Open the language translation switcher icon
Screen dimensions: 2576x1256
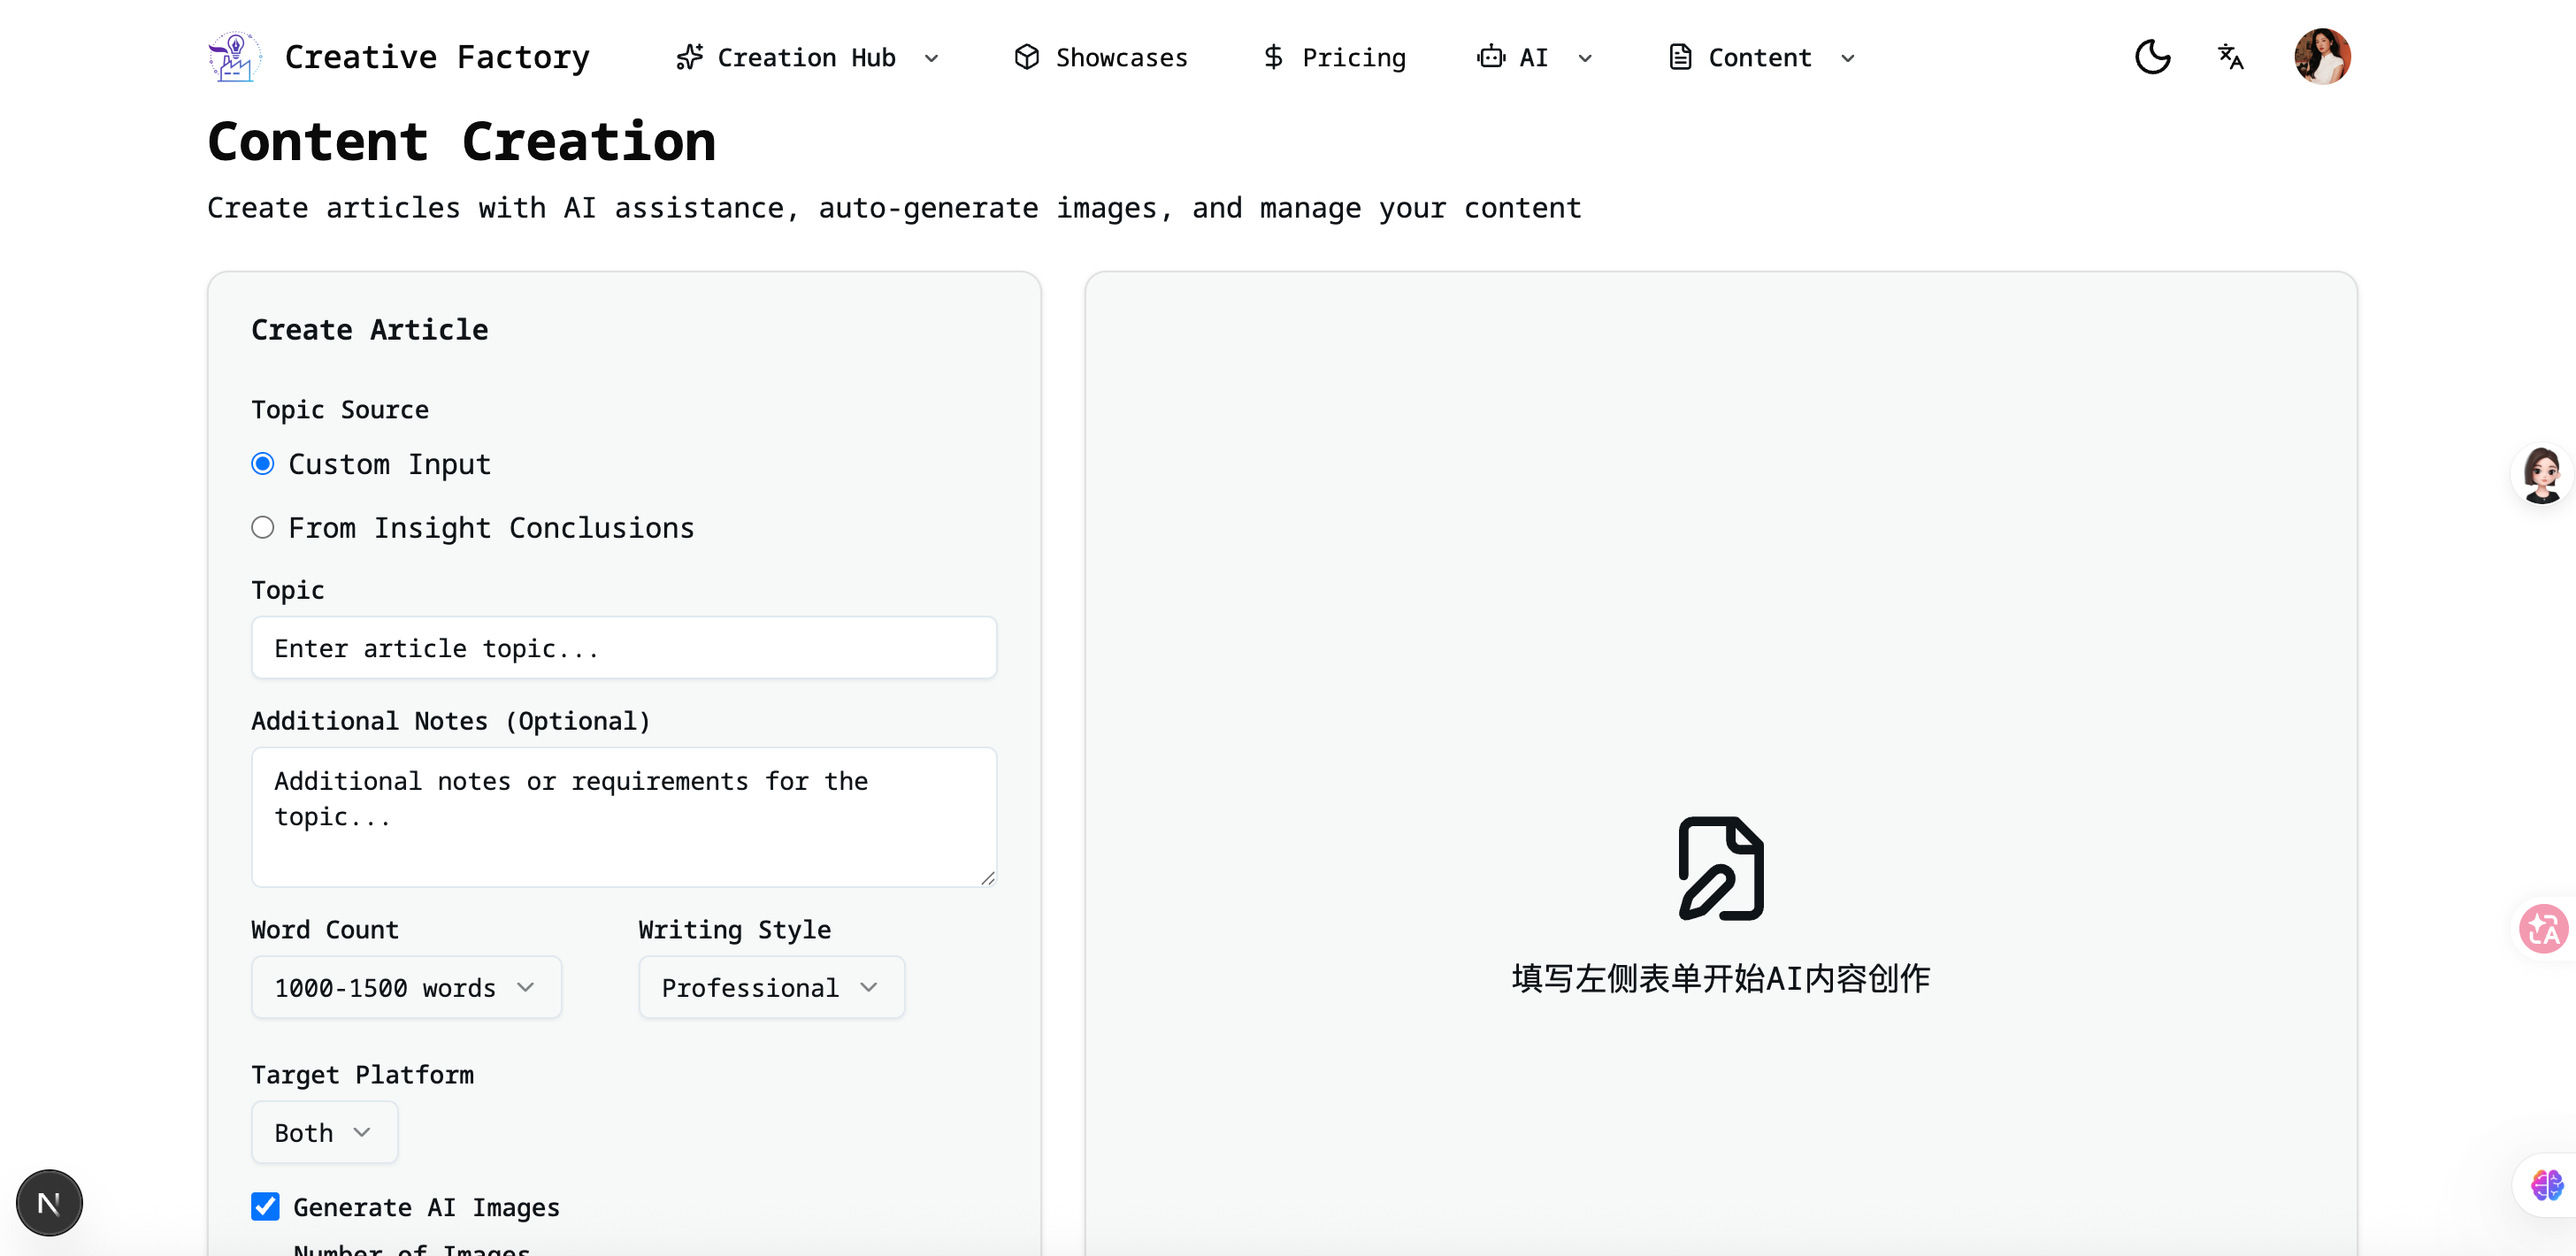pos(2230,57)
